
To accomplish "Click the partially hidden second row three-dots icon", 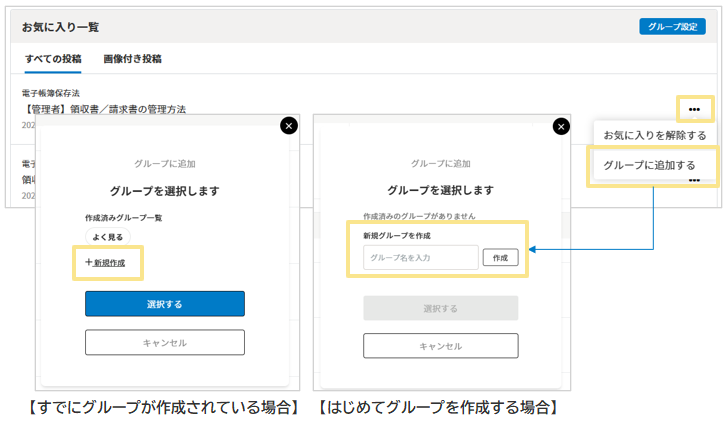I will [694, 181].
